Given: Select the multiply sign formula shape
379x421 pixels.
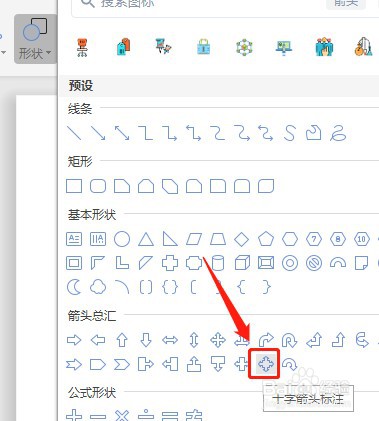Looking at the screenshot, I should 122,416.
